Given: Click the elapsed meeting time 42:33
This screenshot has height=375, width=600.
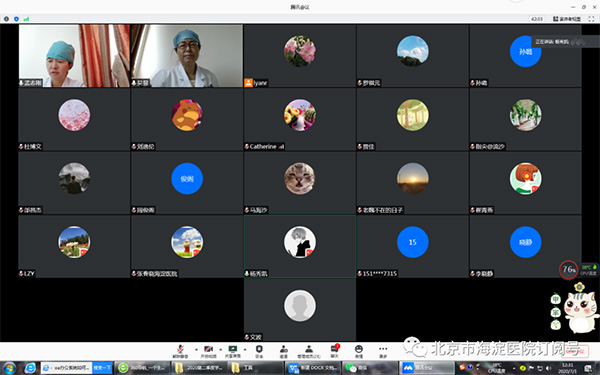Looking at the screenshot, I should point(537,19).
